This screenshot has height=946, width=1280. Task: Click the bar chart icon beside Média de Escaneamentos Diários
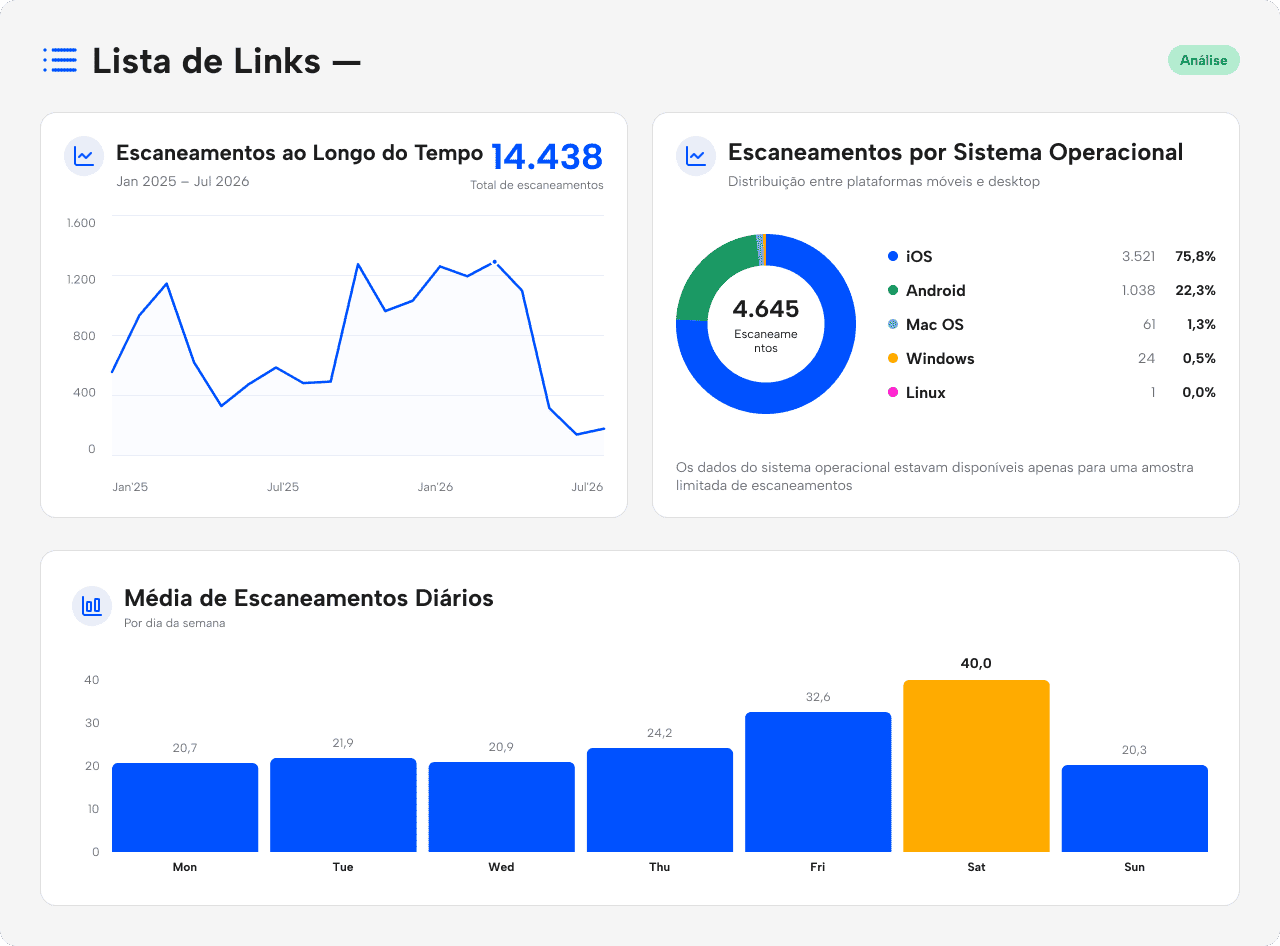click(x=92, y=606)
